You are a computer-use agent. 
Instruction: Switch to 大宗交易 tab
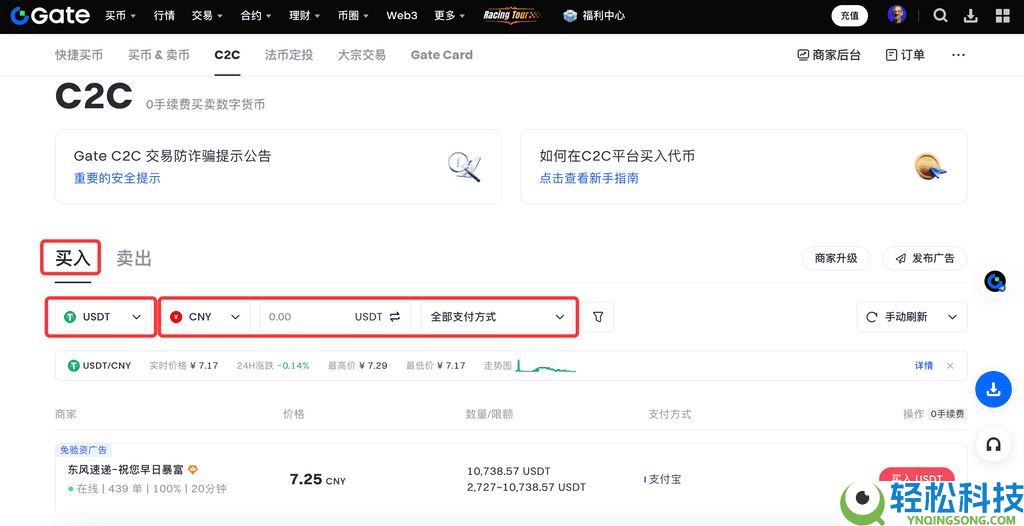[362, 55]
